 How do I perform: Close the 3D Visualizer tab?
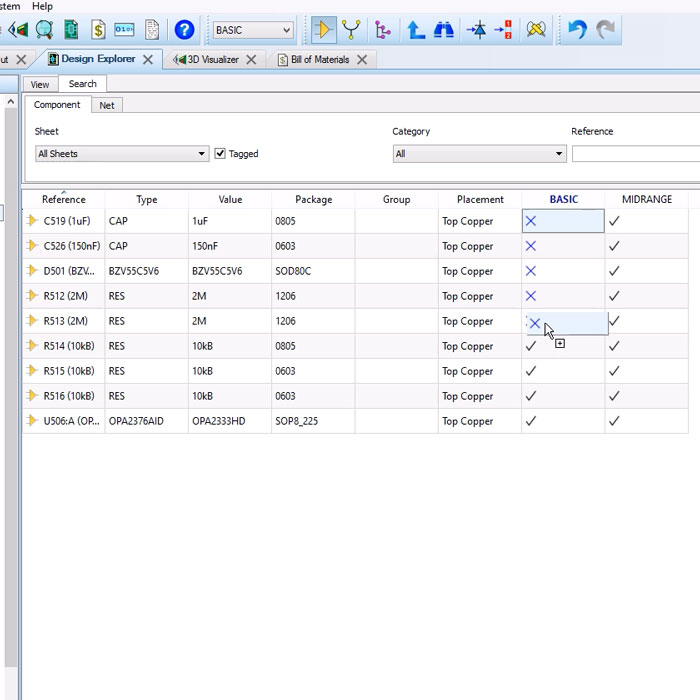coord(251,59)
